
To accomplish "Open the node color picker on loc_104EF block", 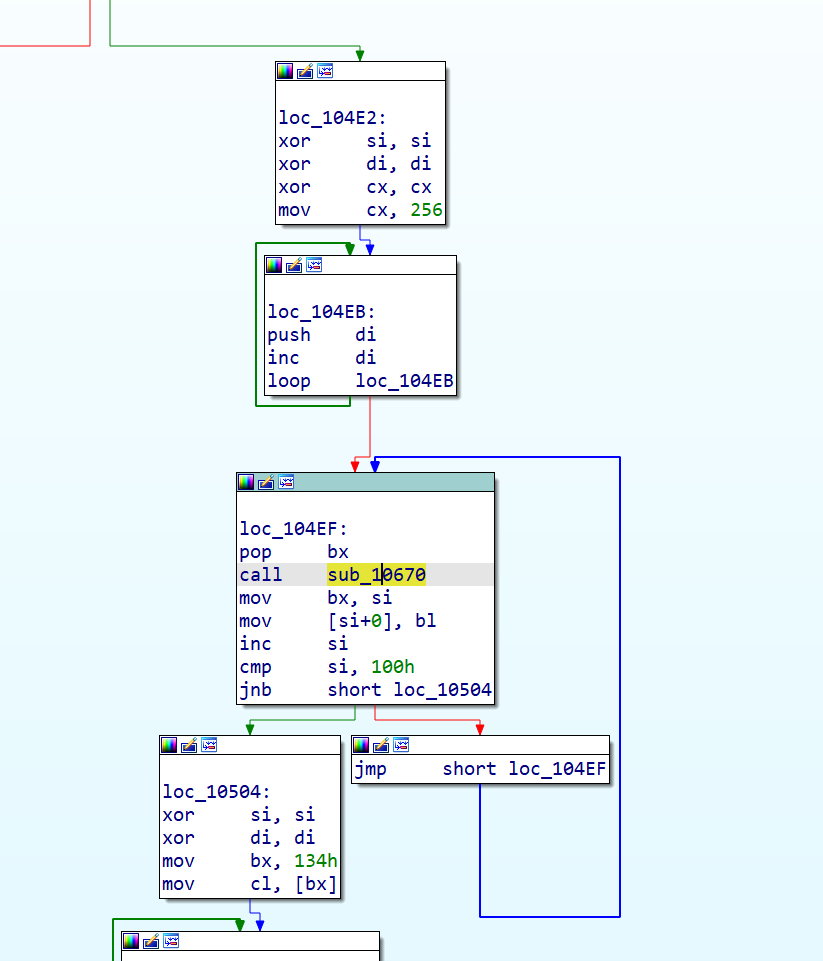I will tap(245, 482).
